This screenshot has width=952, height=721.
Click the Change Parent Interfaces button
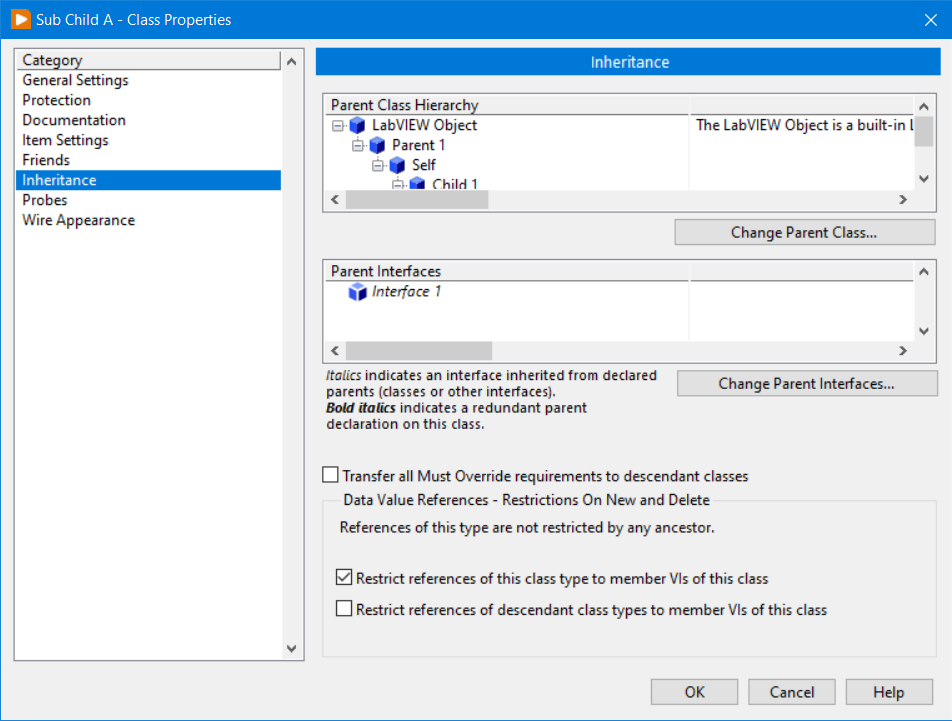pyautogui.click(x=807, y=384)
